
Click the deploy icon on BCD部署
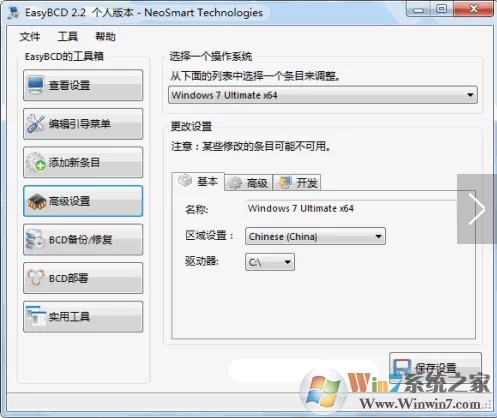click(36, 278)
